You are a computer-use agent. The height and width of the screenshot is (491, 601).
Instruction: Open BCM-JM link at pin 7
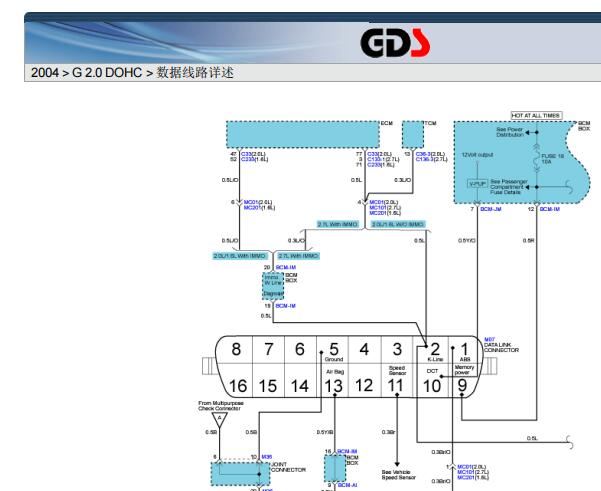(x=491, y=209)
